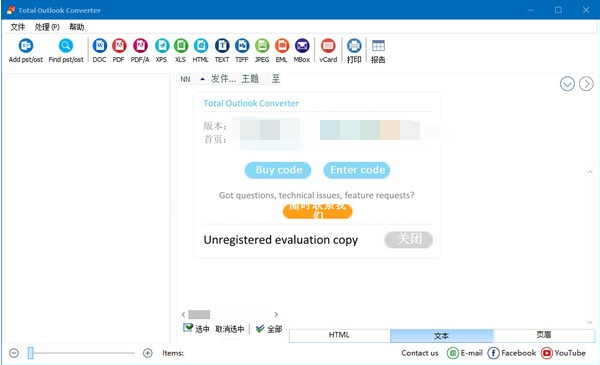The height and width of the screenshot is (365, 600).
Task: Click the Unregistered evaluation copy text
Action: point(281,240)
